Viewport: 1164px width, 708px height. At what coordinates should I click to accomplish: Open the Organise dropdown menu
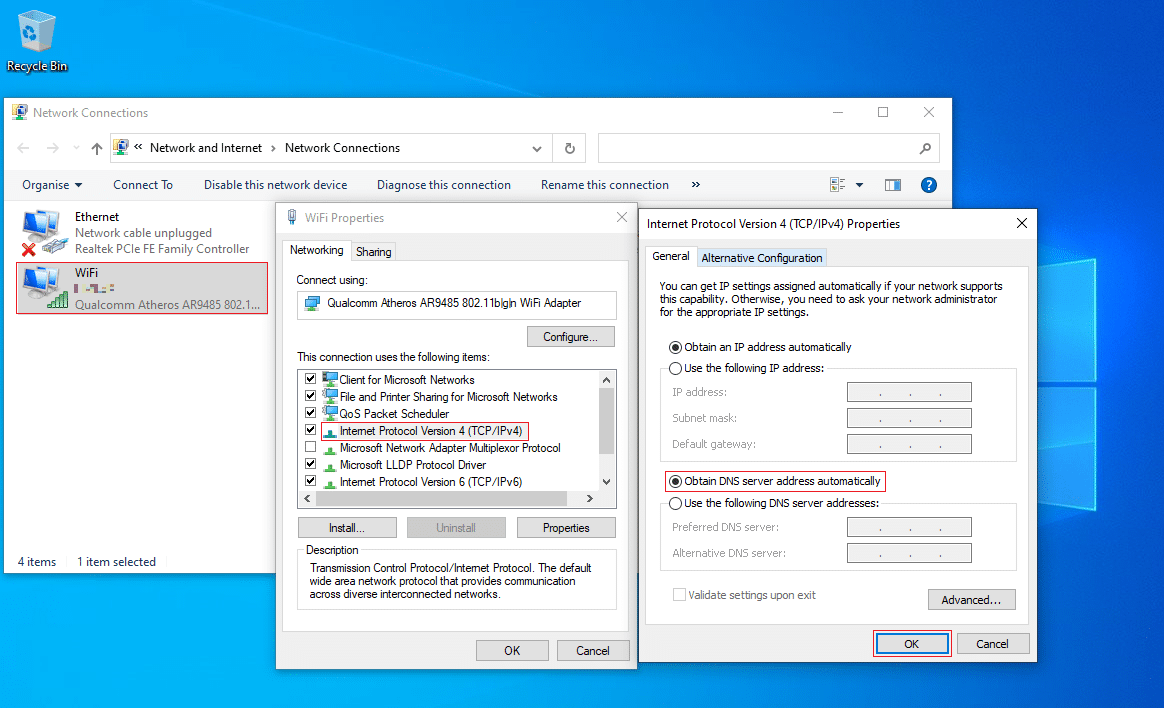(x=53, y=185)
